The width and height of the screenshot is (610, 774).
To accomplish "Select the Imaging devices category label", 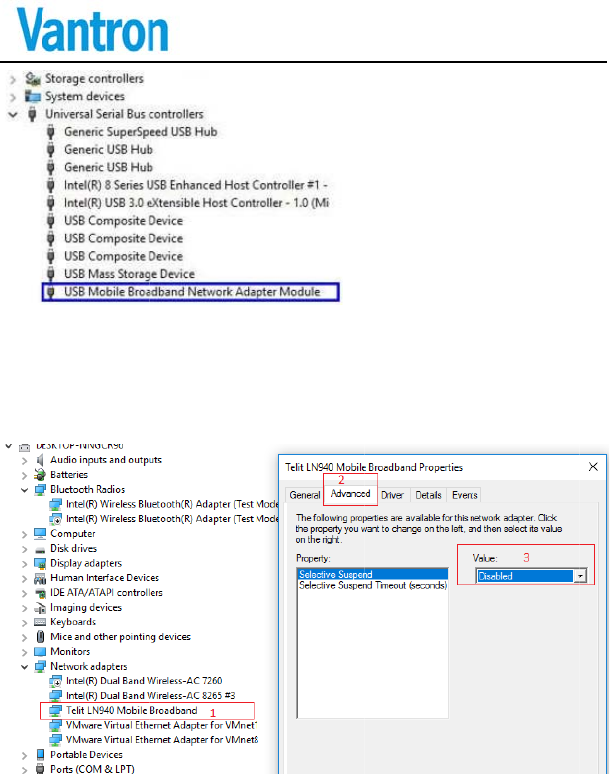I will [x=86, y=608].
